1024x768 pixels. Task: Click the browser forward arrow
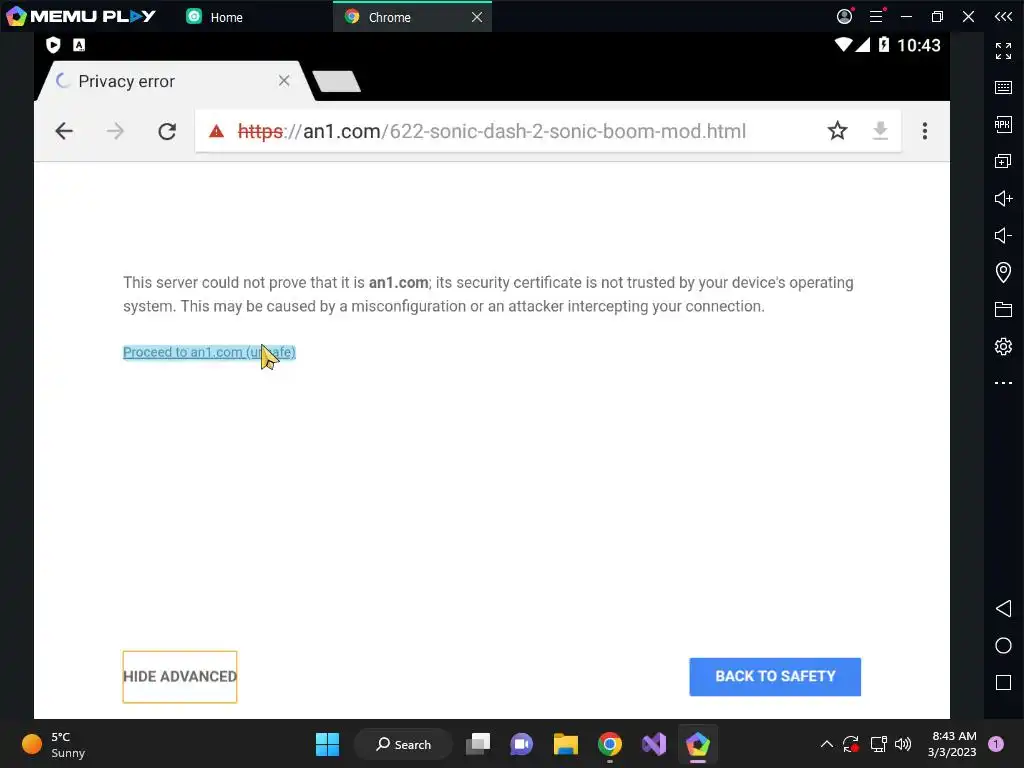115,131
